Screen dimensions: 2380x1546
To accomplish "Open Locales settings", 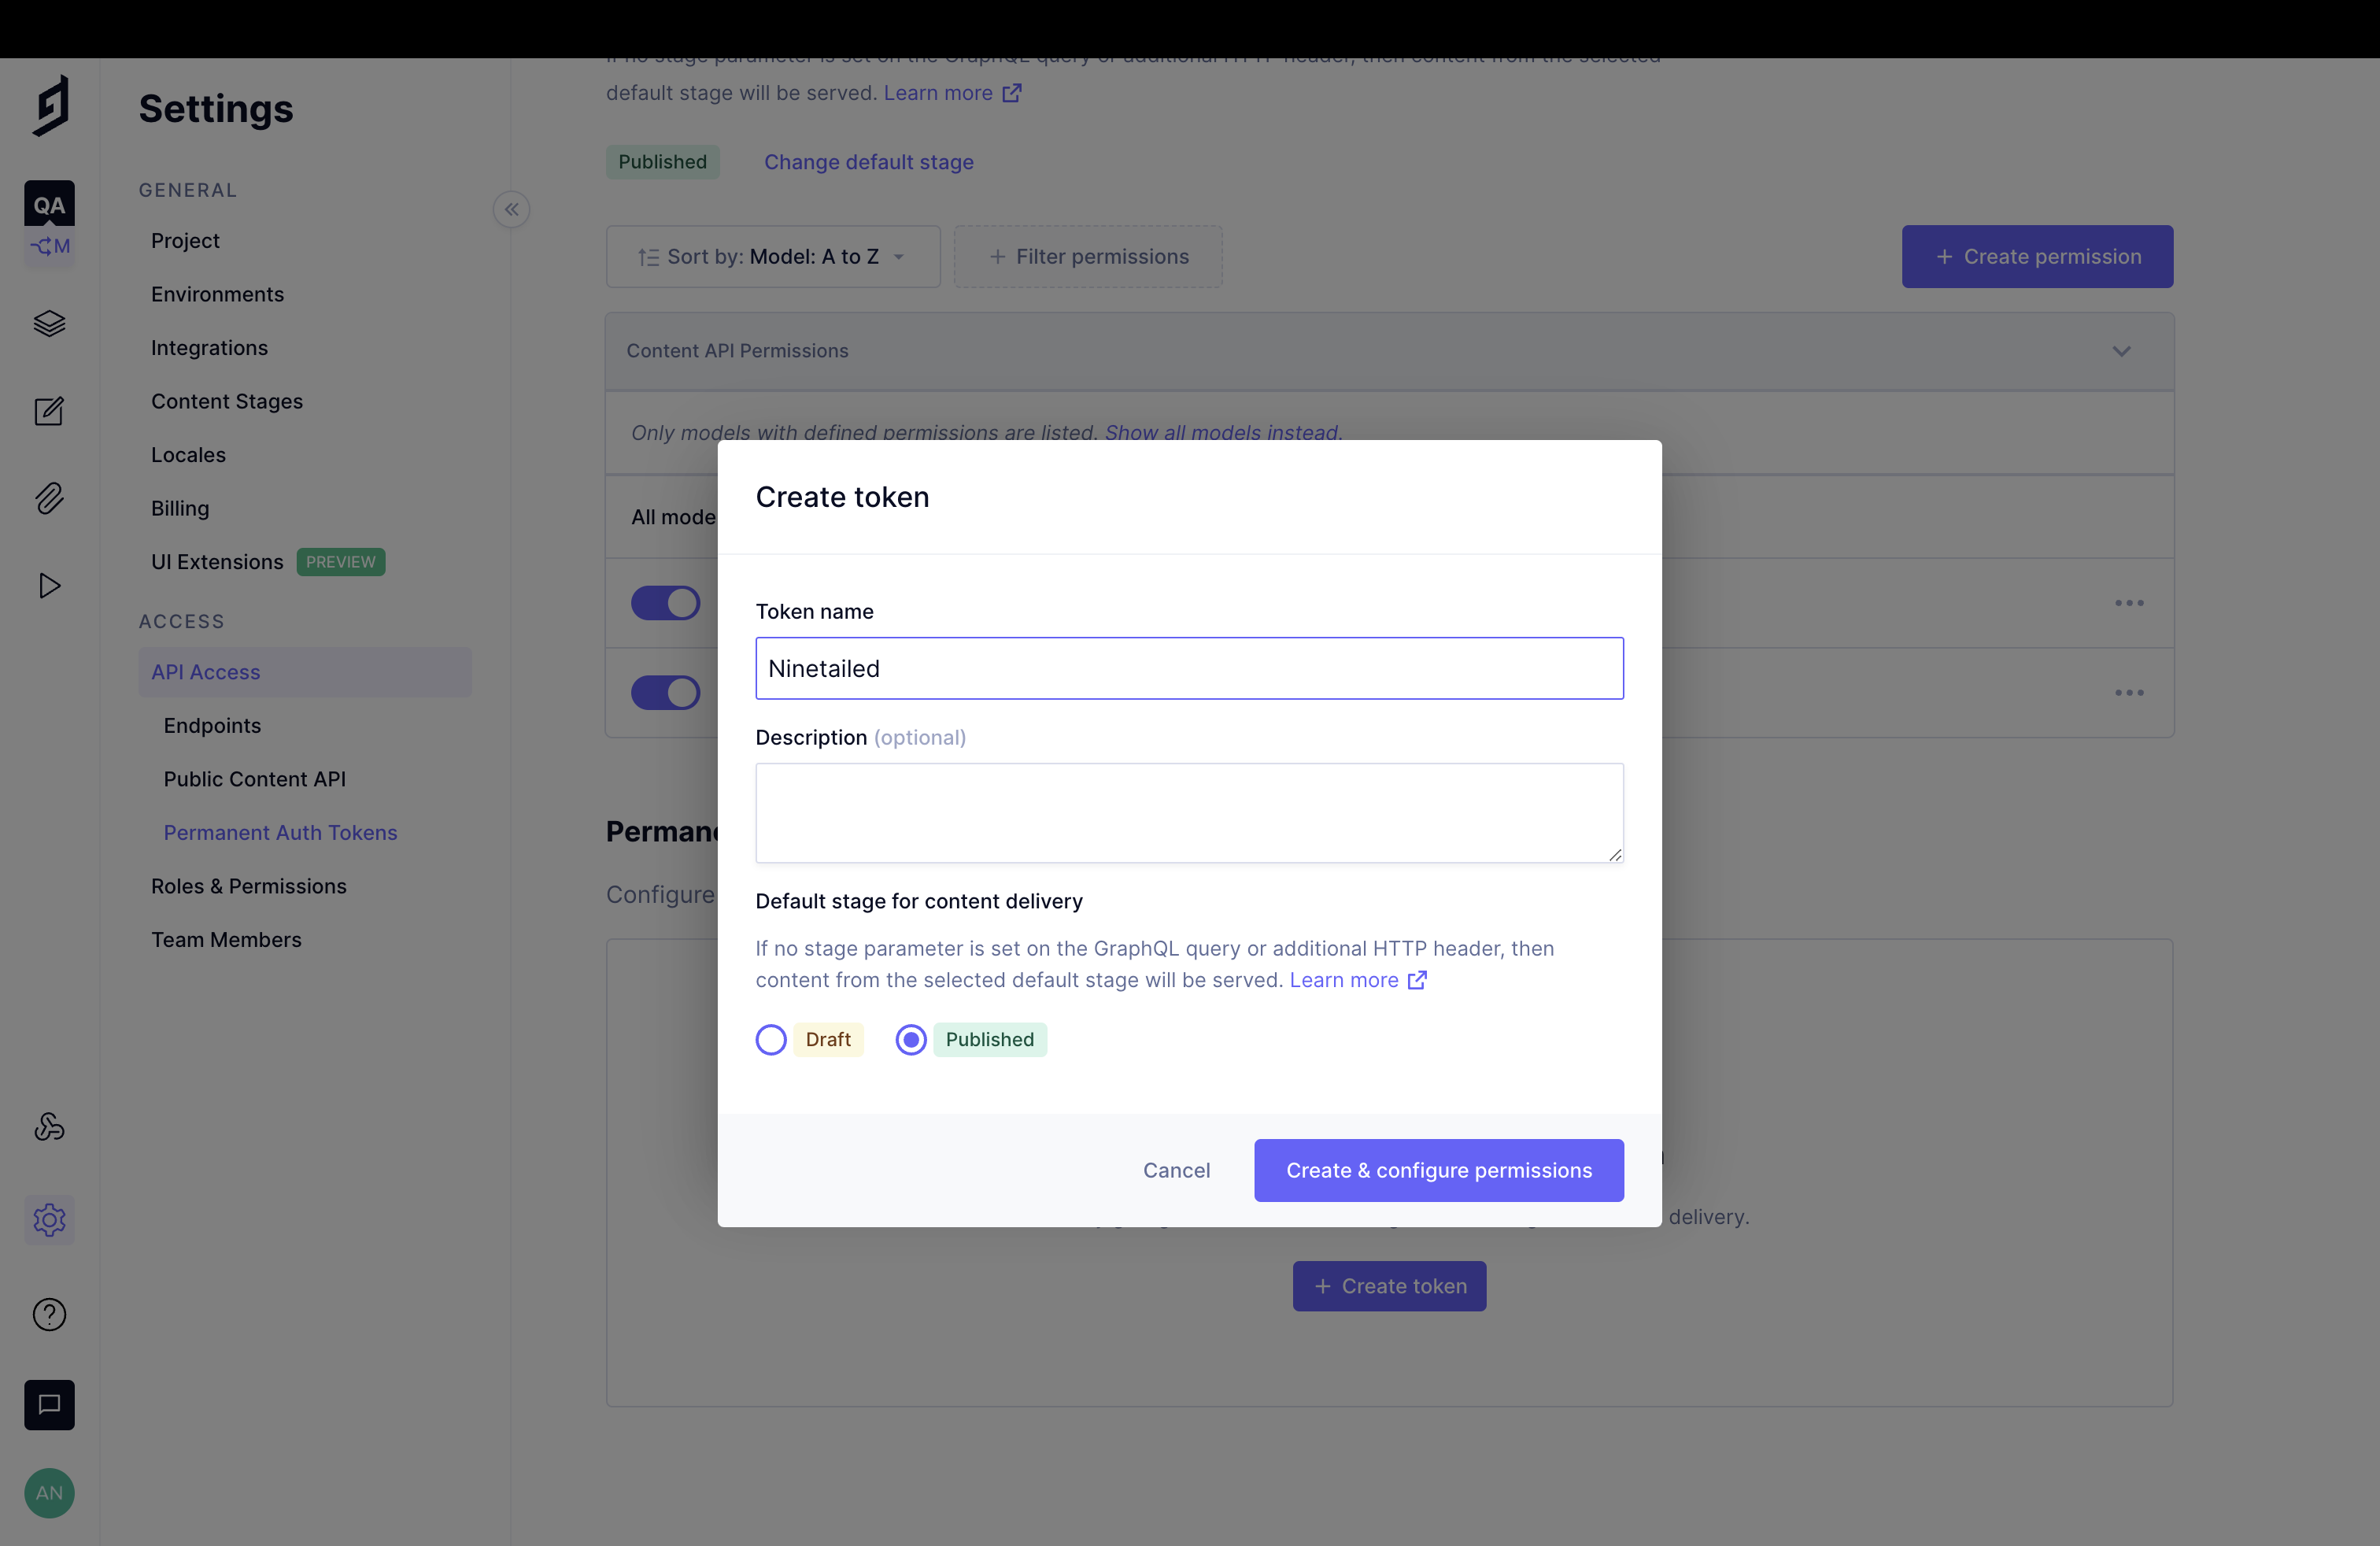I will pyautogui.click(x=188, y=455).
